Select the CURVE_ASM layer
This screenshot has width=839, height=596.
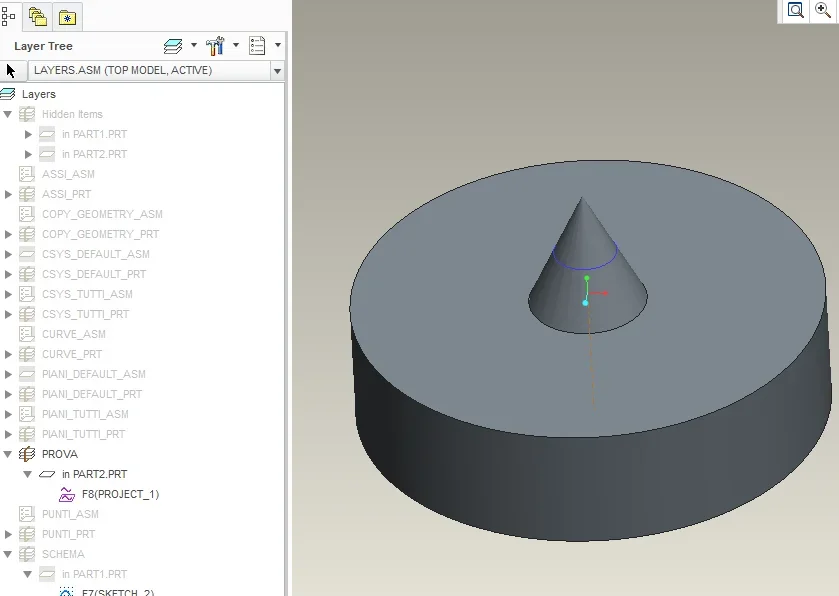click(74, 334)
